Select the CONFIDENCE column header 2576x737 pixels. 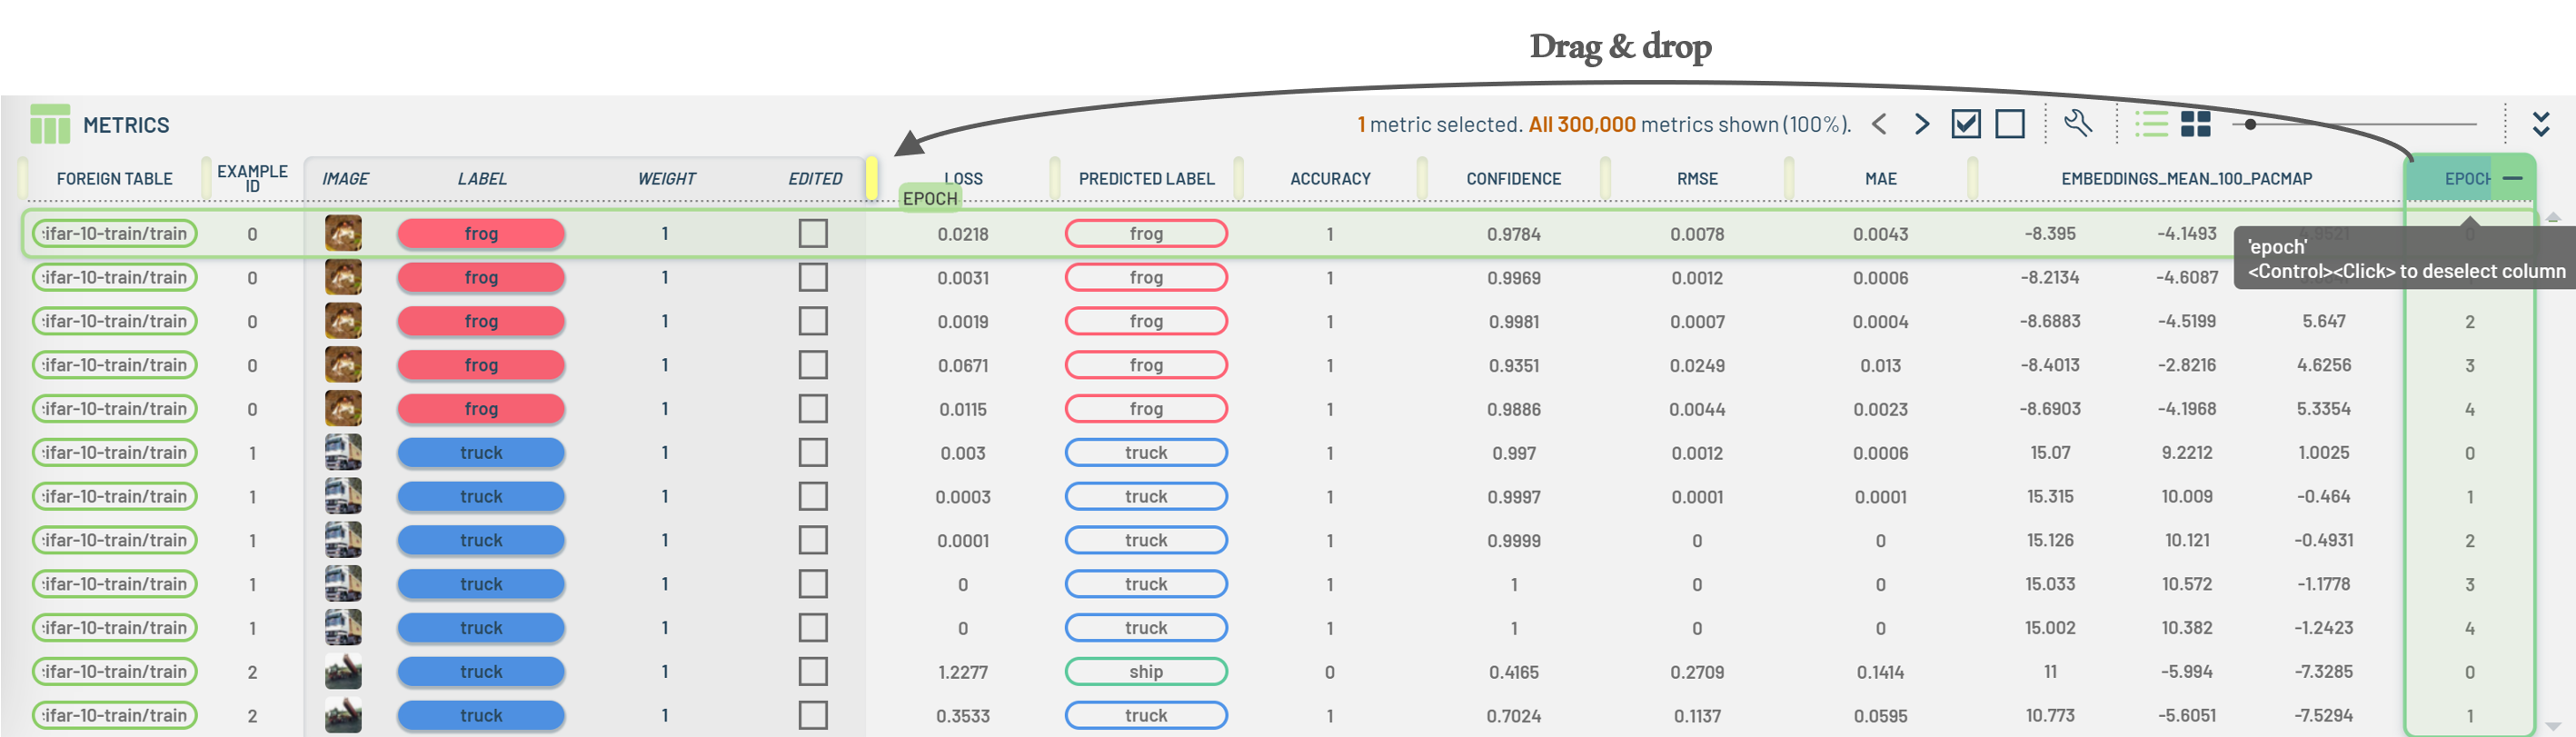click(x=1513, y=179)
